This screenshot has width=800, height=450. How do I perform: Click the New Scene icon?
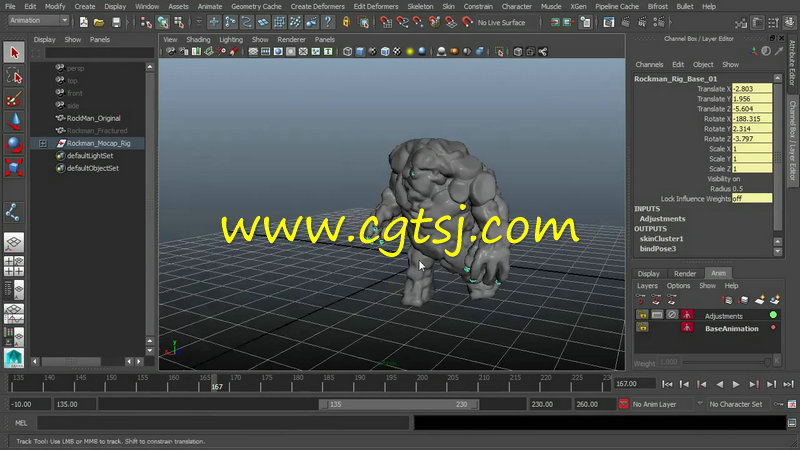pos(84,22)
